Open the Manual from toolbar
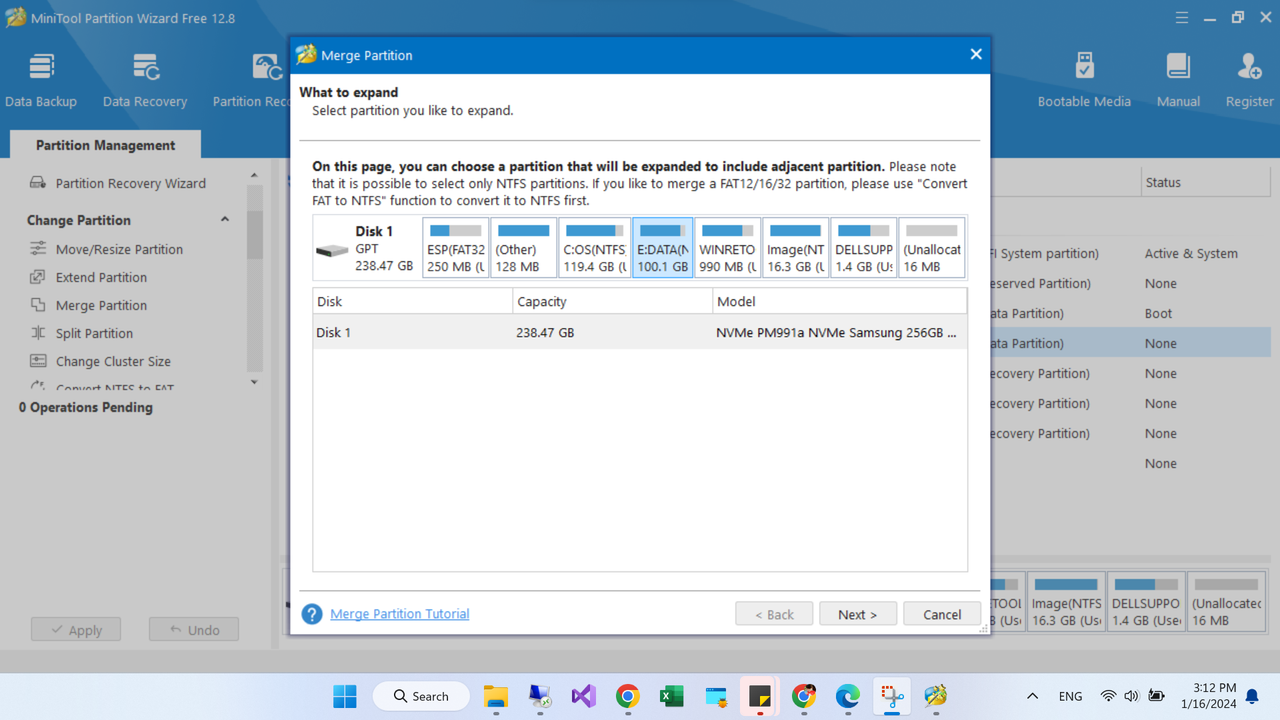 [x=1178, y=80]
